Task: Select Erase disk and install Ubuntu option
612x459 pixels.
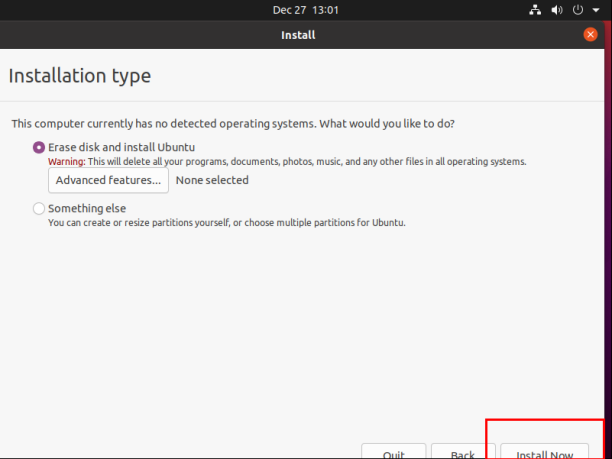Action: [x=39, y=148]
